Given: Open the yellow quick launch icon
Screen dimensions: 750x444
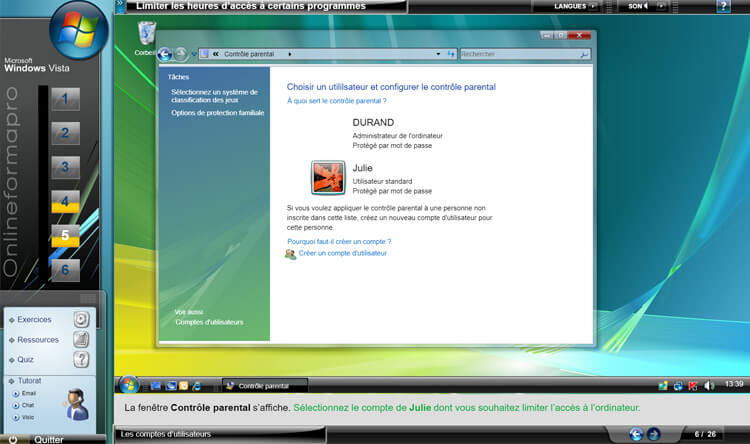Looking at the screenshot, I should pyautogui.click(x=183, y=386).
